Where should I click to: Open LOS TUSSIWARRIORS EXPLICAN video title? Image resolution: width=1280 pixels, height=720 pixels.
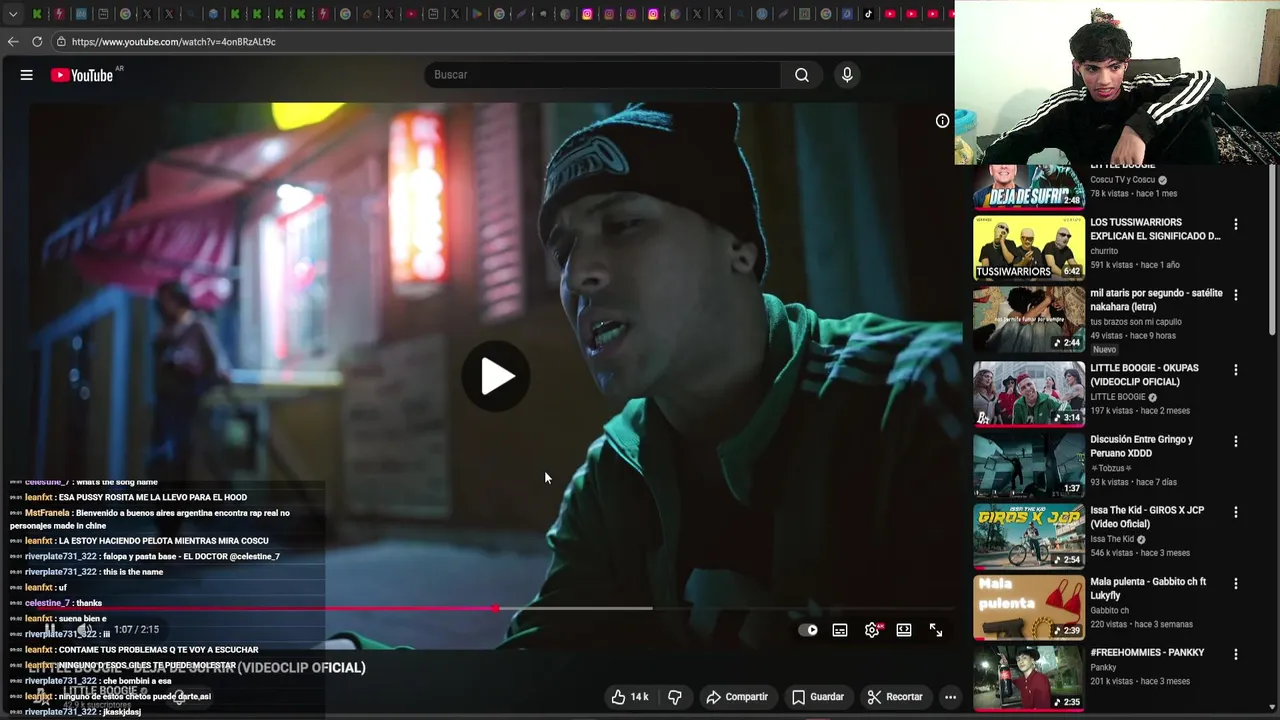(1155, 229)
